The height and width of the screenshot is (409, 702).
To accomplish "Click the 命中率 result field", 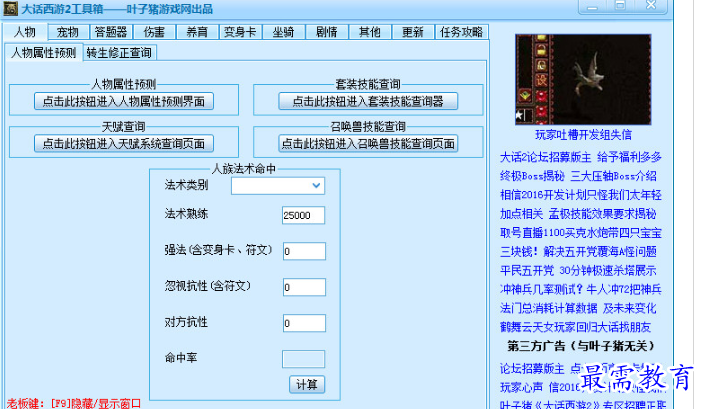I will pos(304,359).
